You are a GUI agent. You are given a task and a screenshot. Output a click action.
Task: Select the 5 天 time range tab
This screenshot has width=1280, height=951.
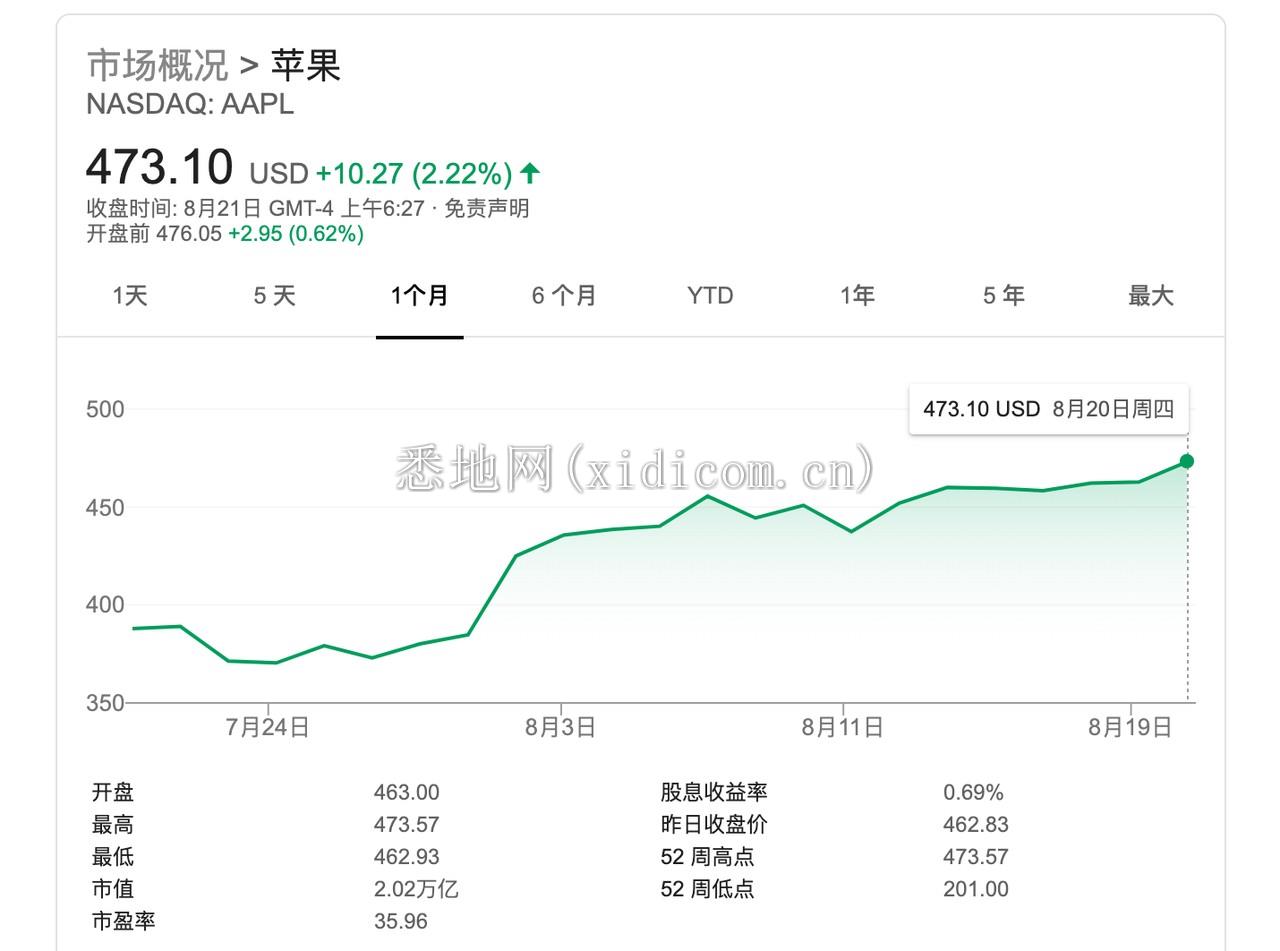[x=274, y=296]
